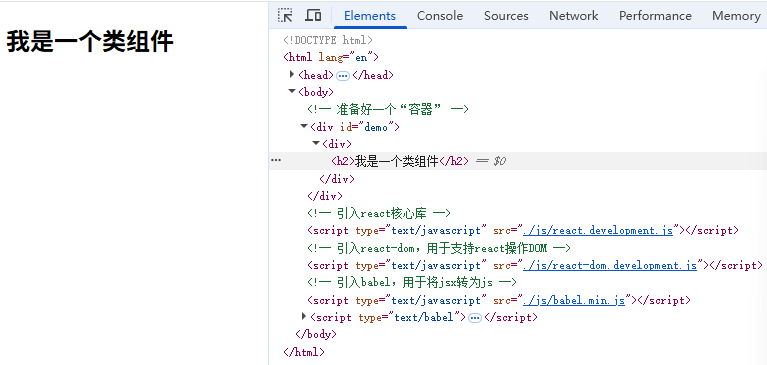767x365 pixels.
Task: Open the Performance tab
Action: point(655,16)
